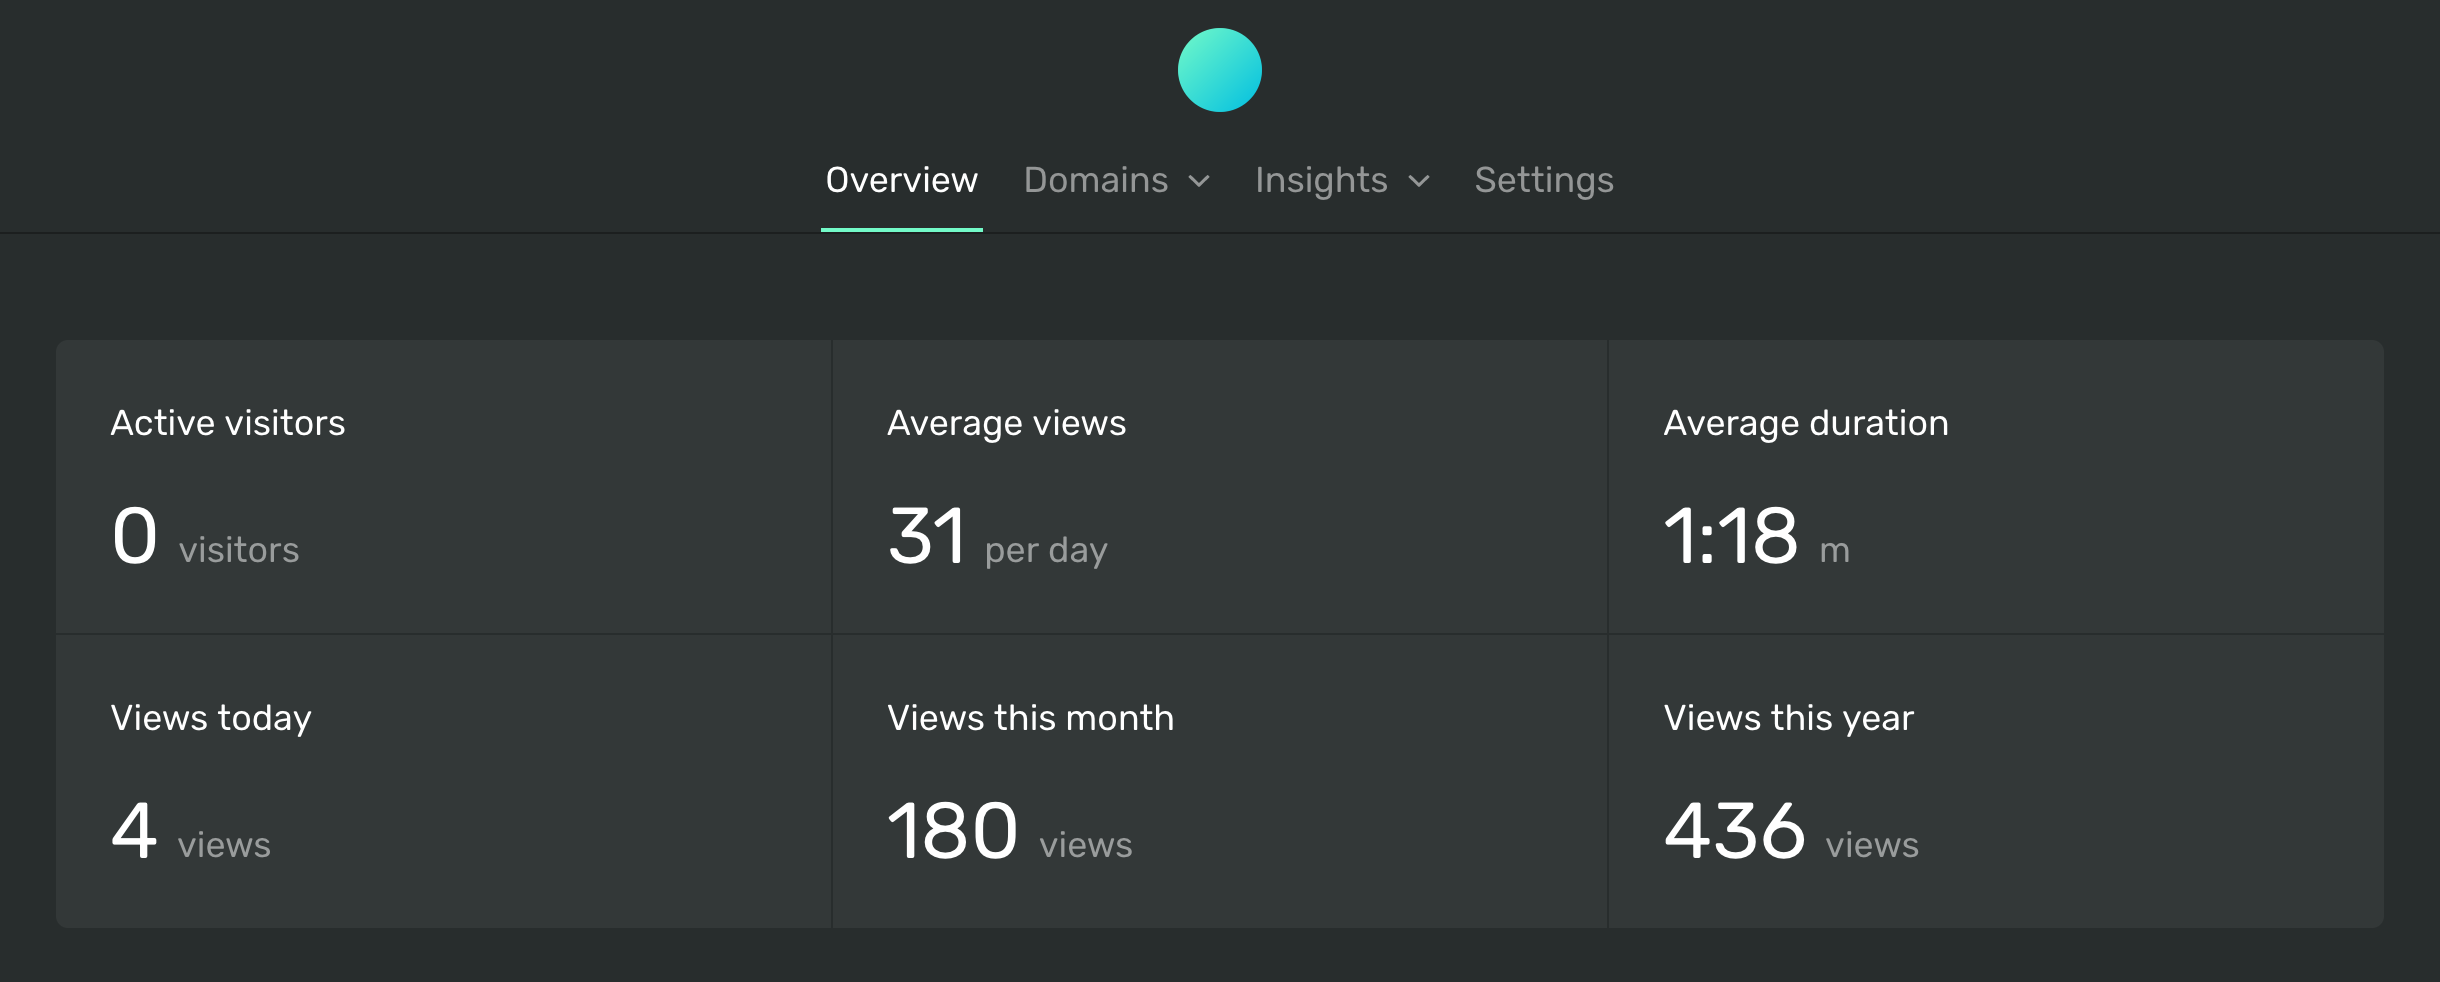Click the Average views card
The height and width of the screenshot is (982, 2440).
coord(1219,487)
